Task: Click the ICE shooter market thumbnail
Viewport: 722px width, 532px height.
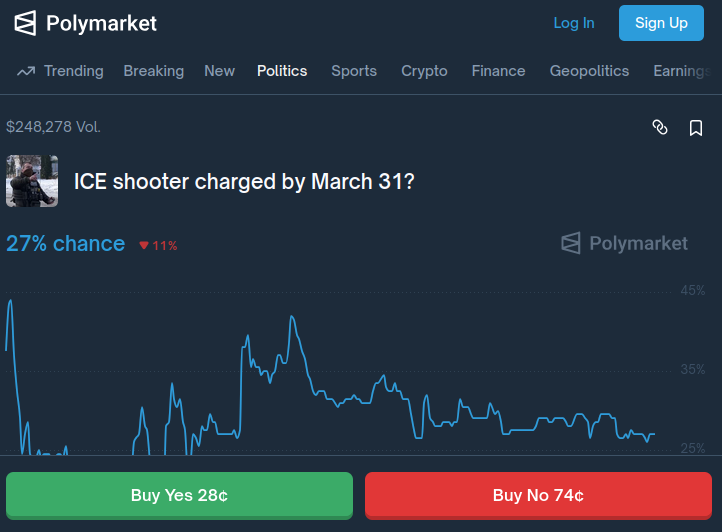Action: [32, 181]
